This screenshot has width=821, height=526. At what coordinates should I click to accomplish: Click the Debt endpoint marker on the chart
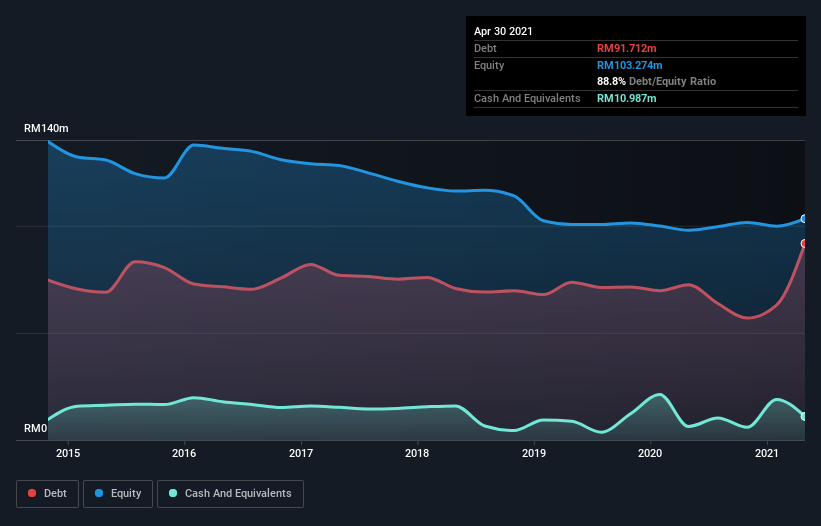(x=804, y=243)
